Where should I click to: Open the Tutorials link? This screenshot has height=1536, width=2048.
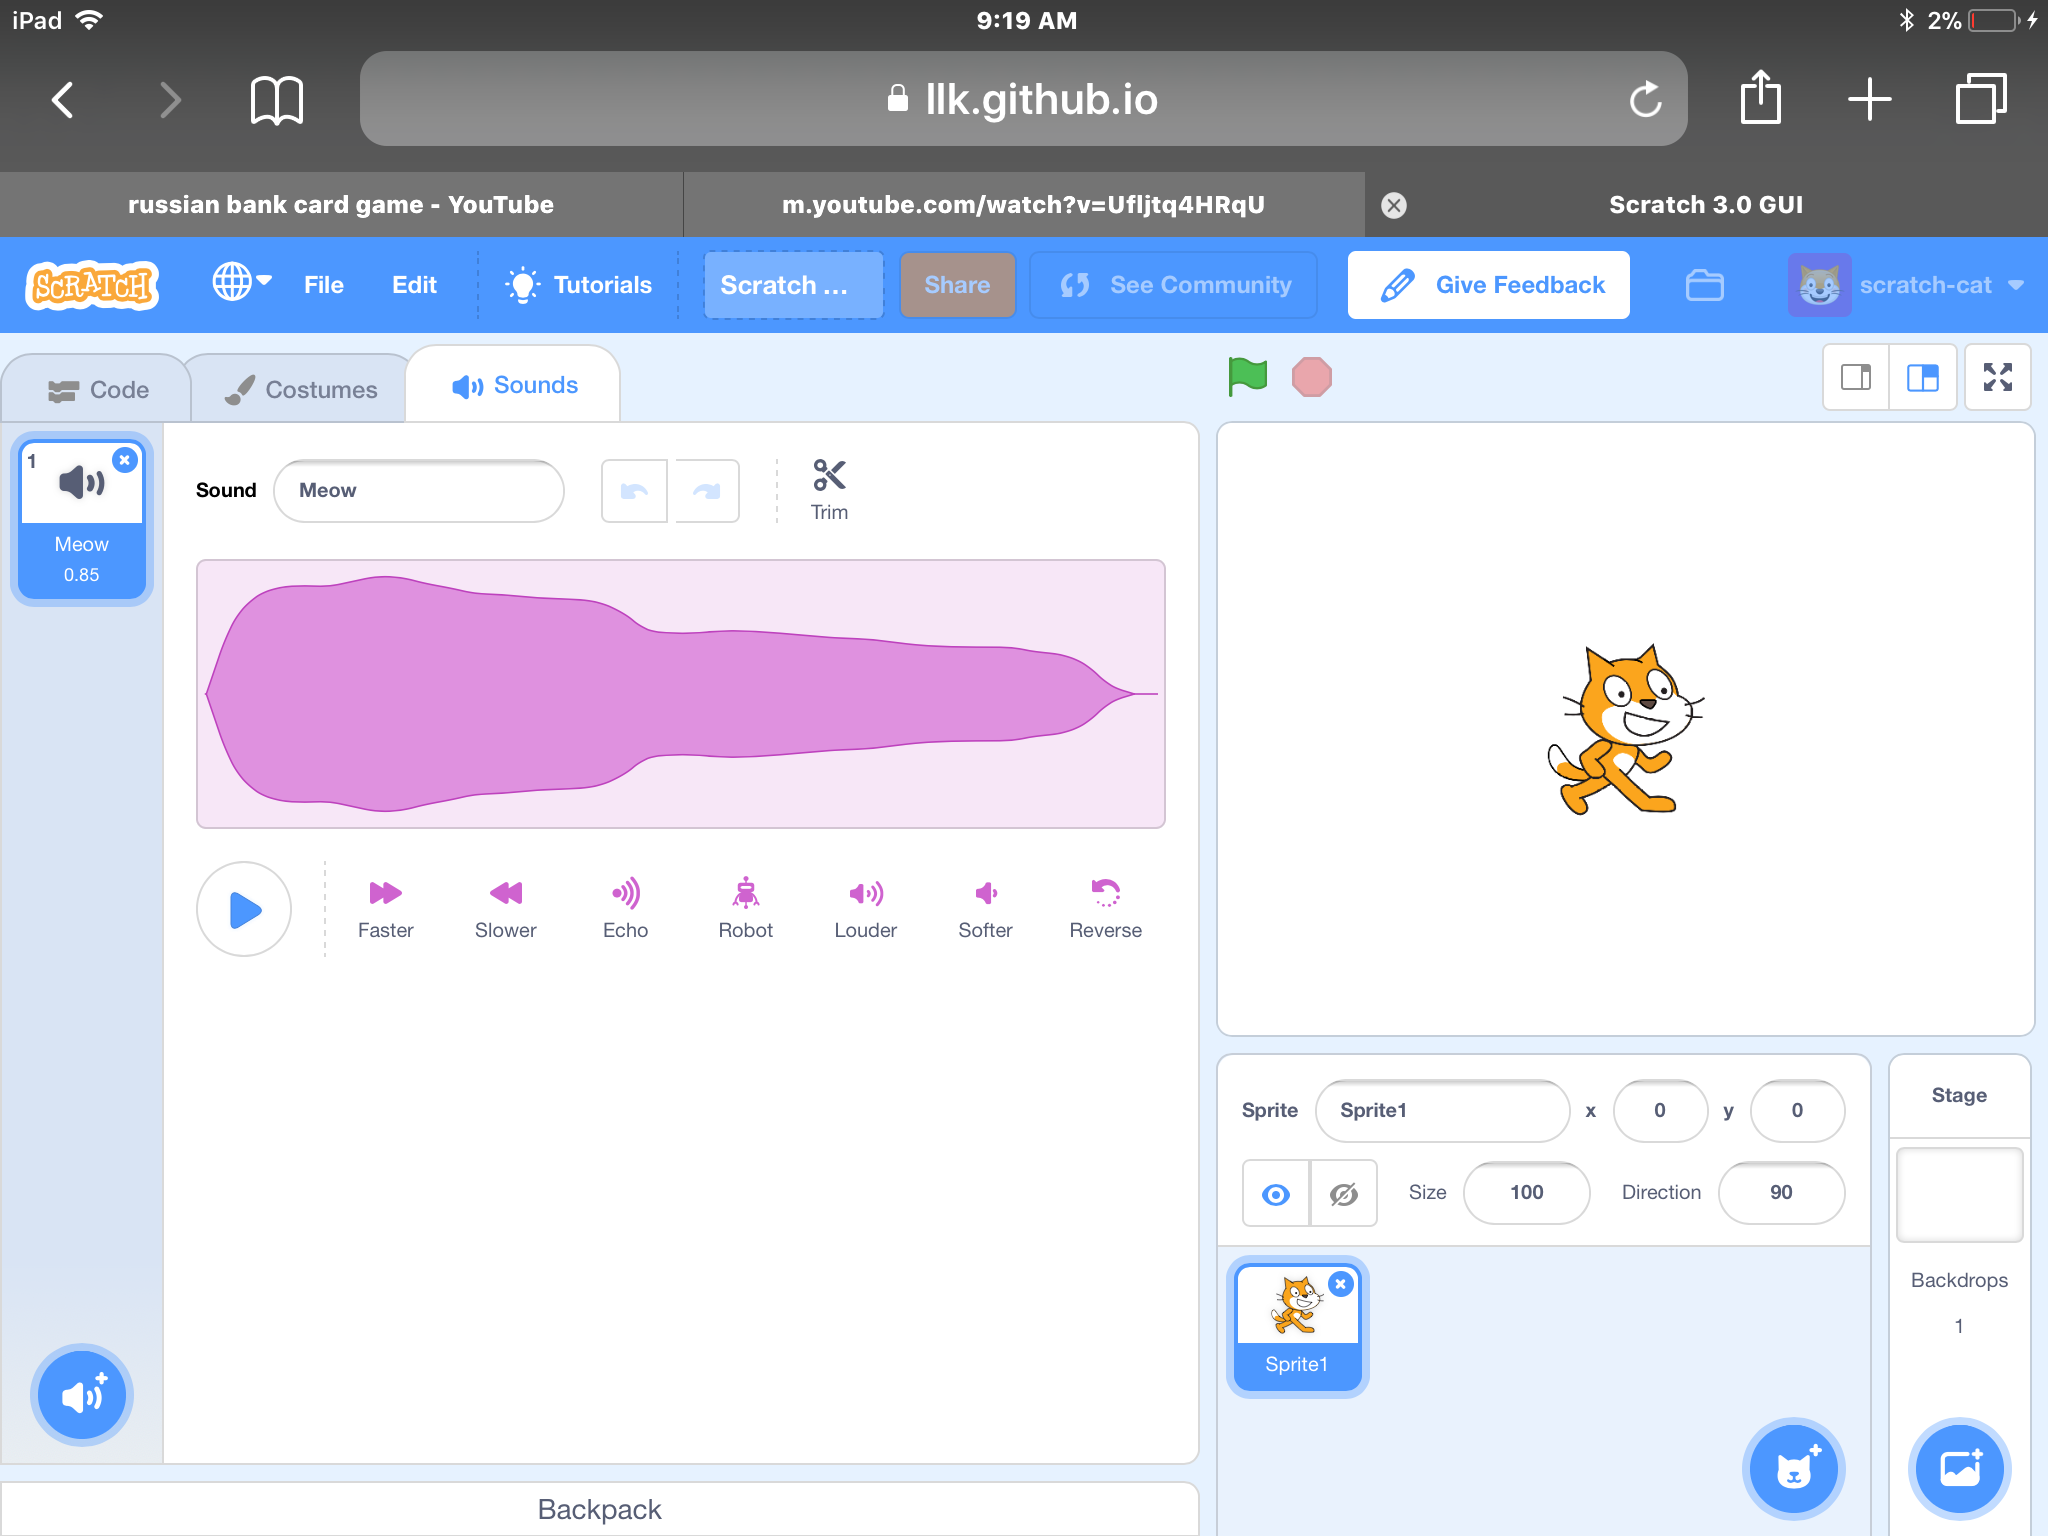(580, 285)
